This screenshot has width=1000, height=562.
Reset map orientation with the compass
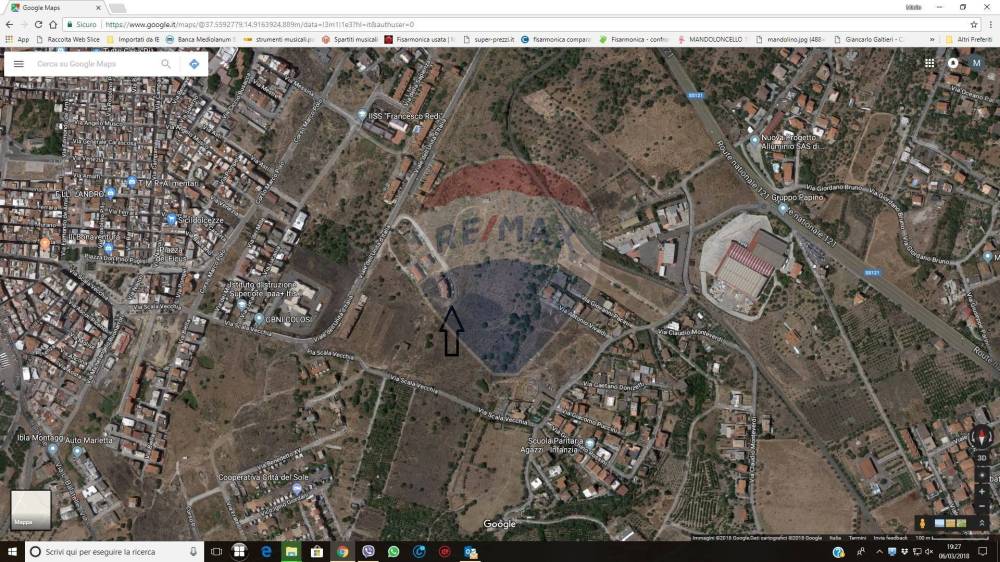pos(982,438)
